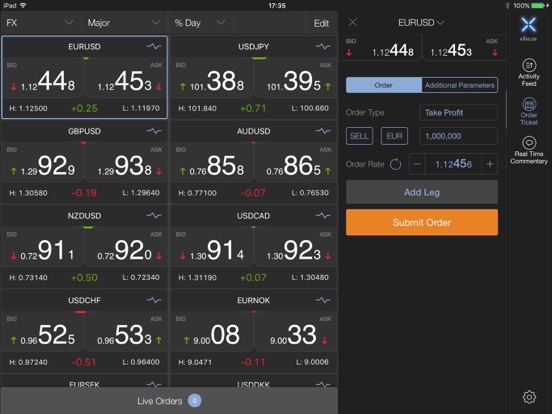Open the USDCAD chart icon
Screen dimensions: 552x414
pyautogui.click(x=323, y=215)
